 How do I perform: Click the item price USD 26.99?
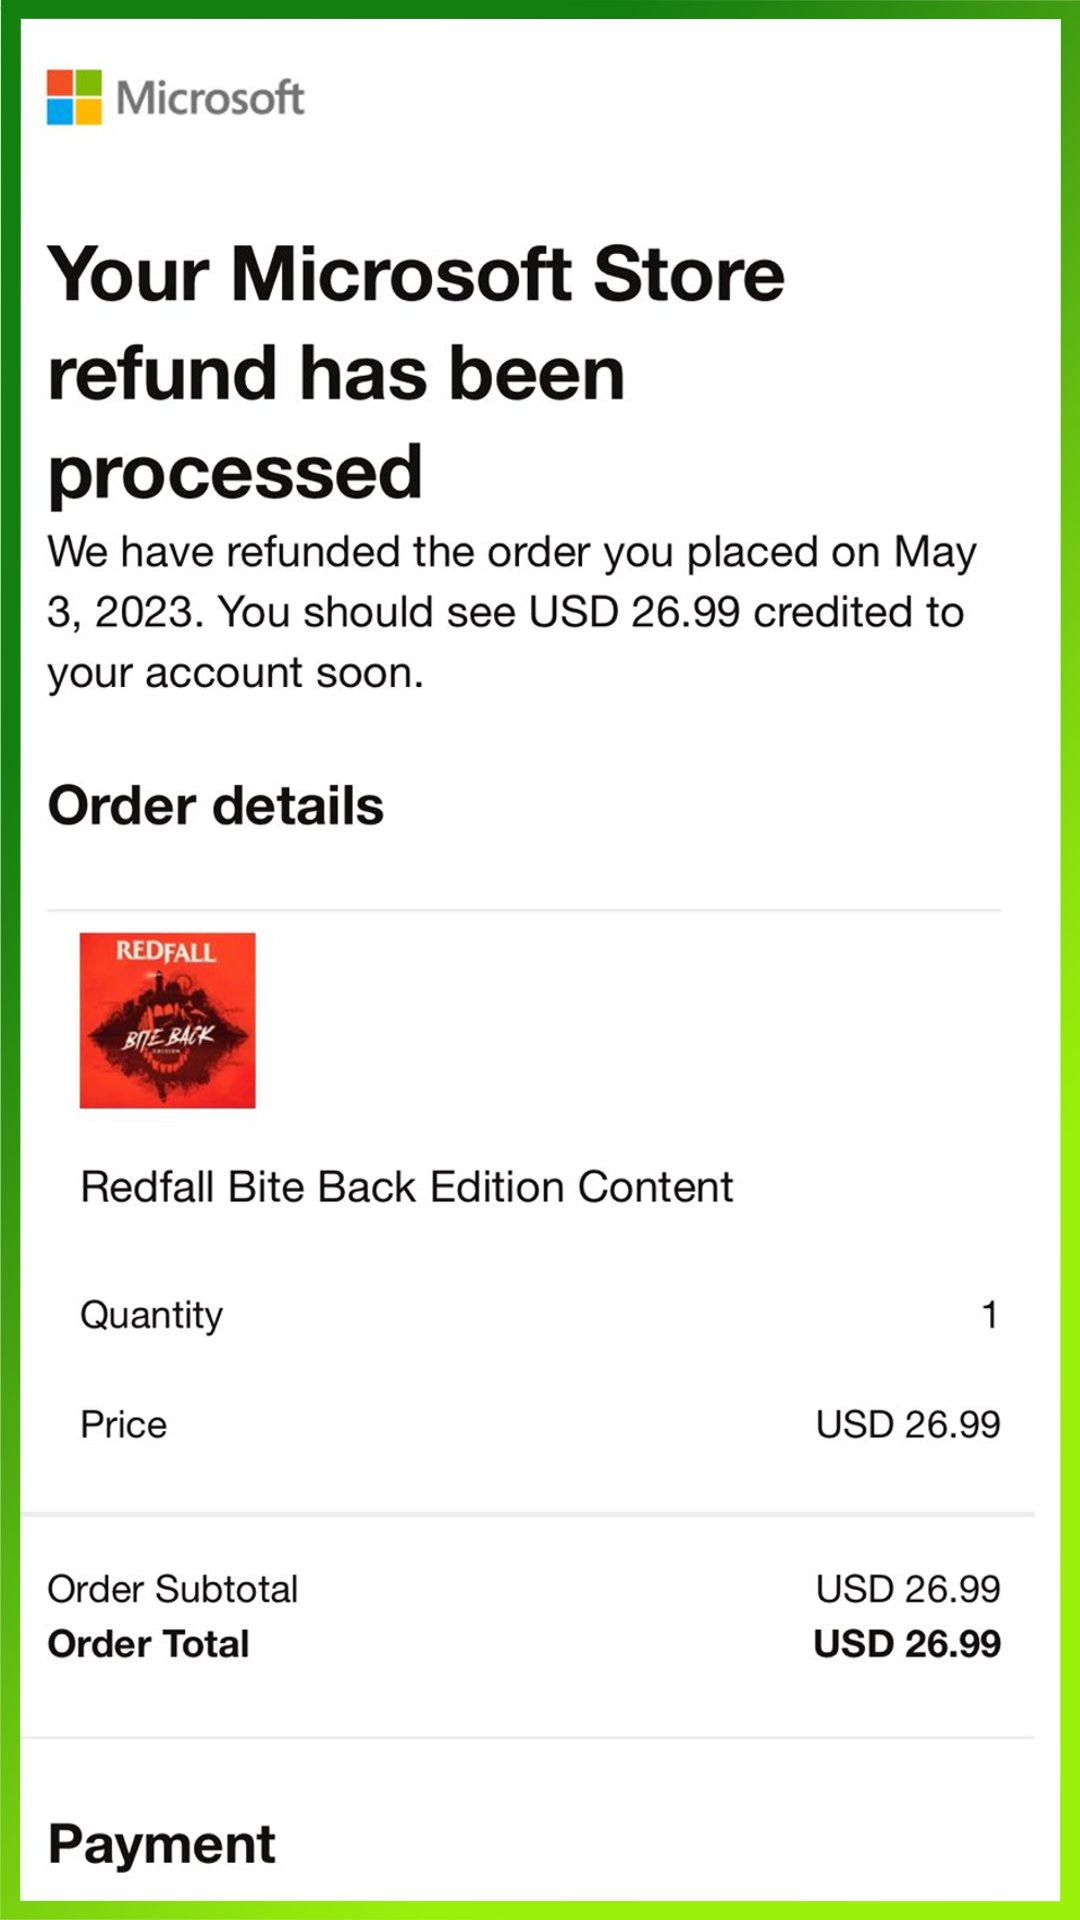pyautogui.click(x=907, y=1424)
